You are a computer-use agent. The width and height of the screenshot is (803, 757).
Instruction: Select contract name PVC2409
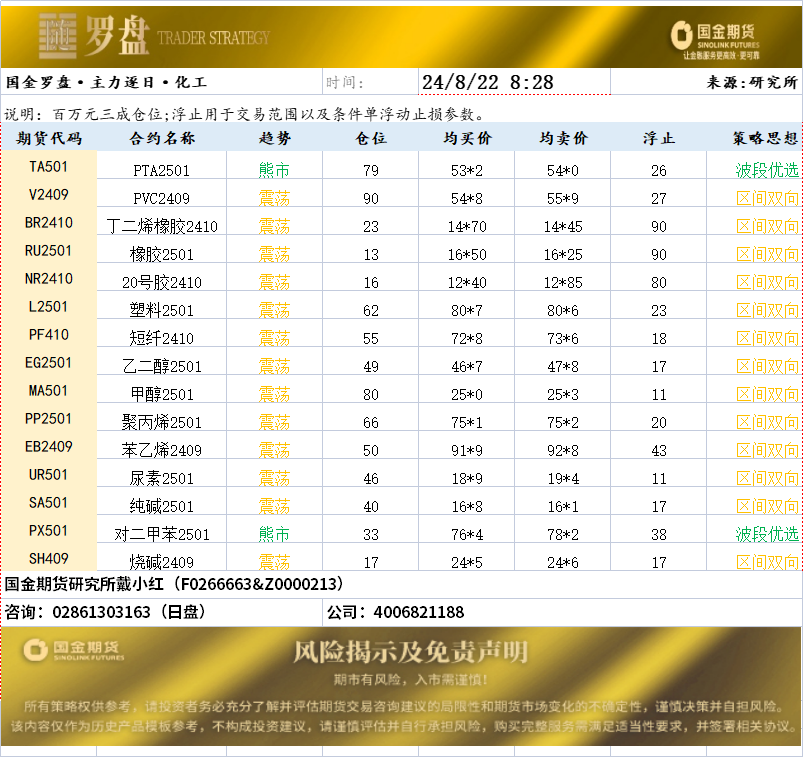[162, 199]
